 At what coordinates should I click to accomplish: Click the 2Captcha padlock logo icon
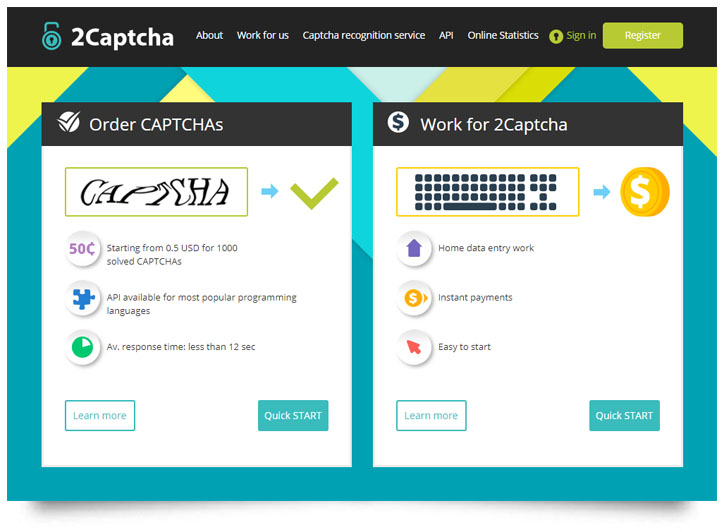(x=51, y=36)
